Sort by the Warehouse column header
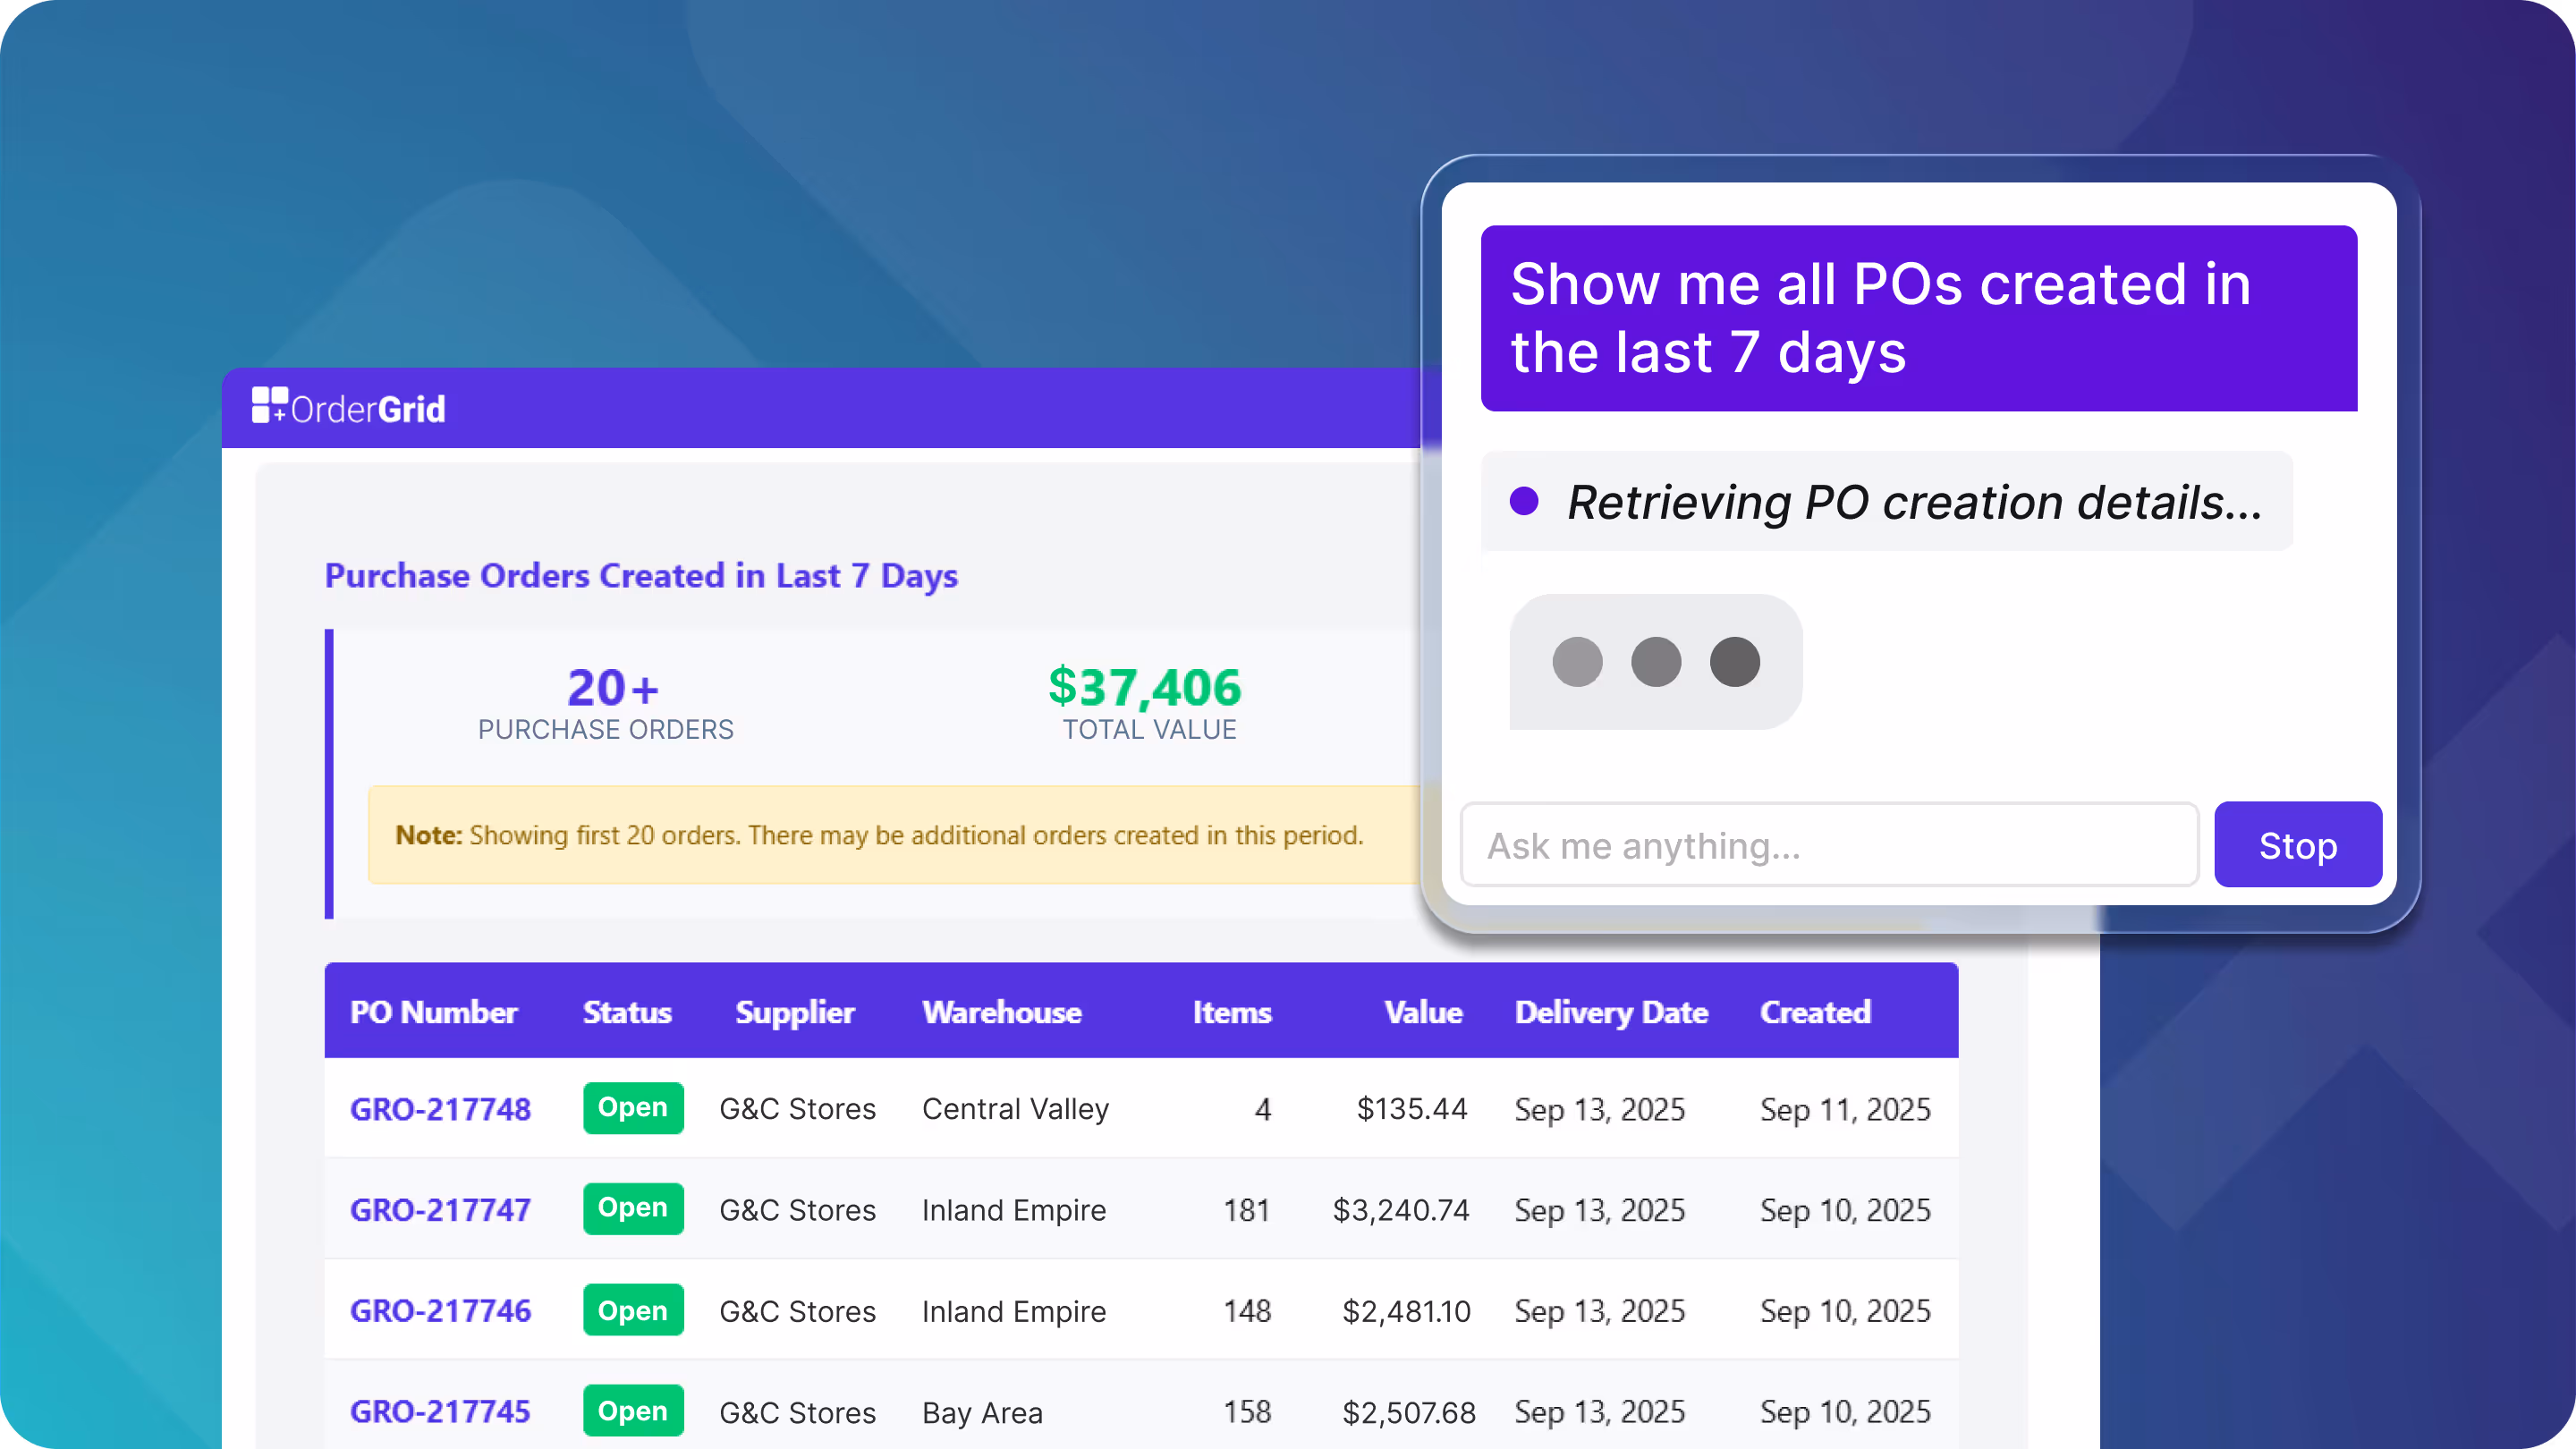The height and width of the screenshot is (1449, 2576). pos(1002,1012)
